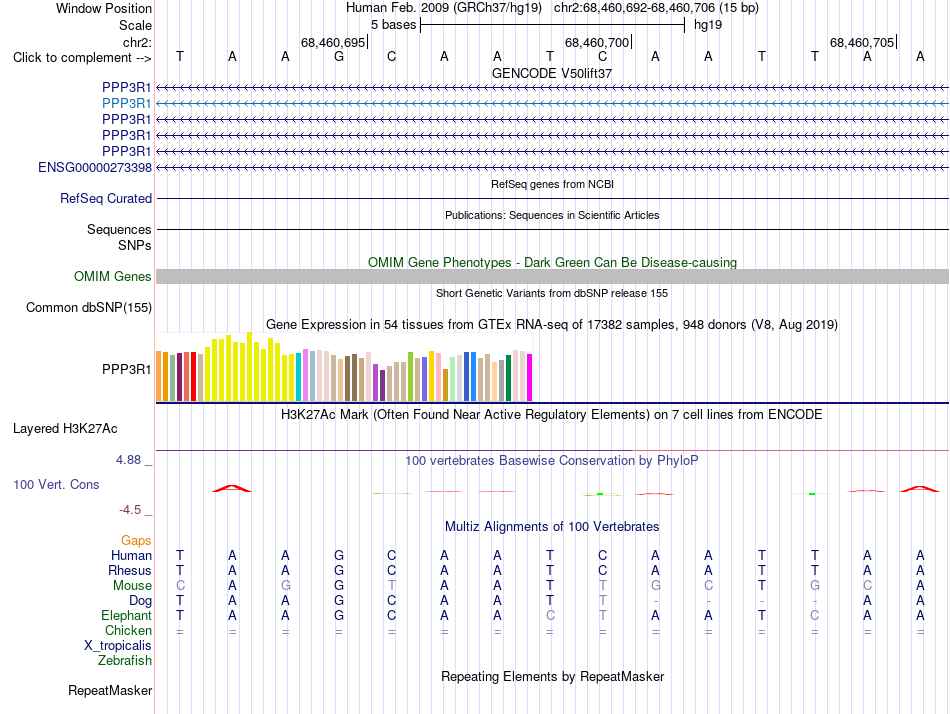Viewport: 950px width, 714px height.
Task: Click the PPP3R1 label beside the GTEx bar chart
Action: [x=127, y=369]
